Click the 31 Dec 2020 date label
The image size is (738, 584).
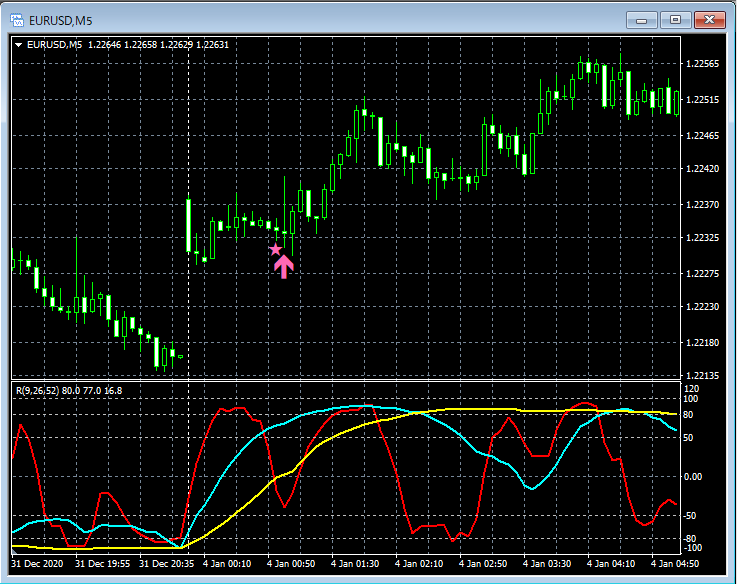click(40, 564)
